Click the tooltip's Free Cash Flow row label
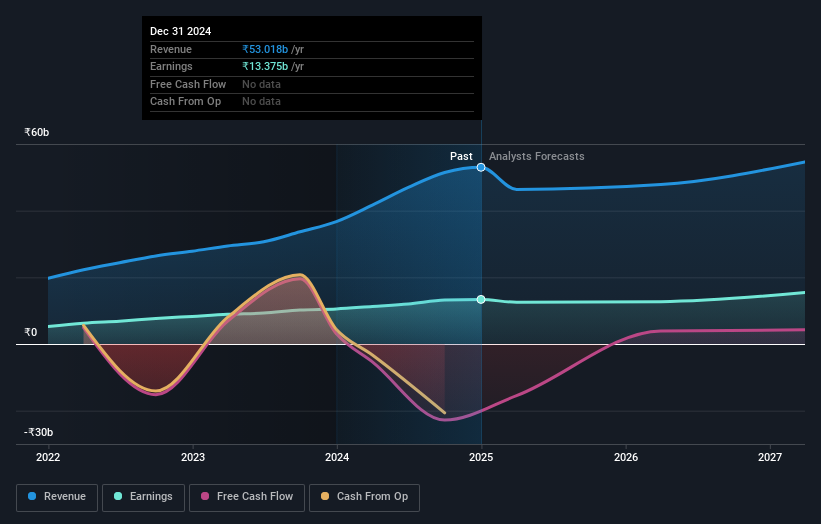821x524 pixels. point(188,84)
